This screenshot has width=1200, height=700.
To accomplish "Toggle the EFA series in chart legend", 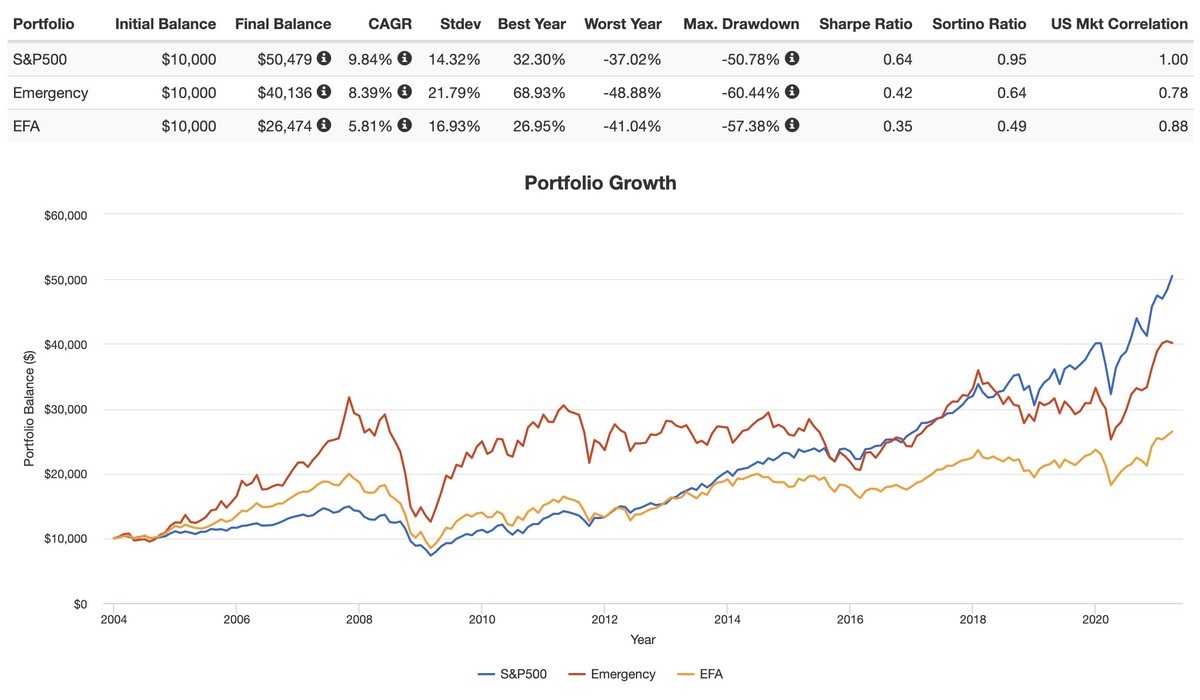I will (x=701, y=674).
